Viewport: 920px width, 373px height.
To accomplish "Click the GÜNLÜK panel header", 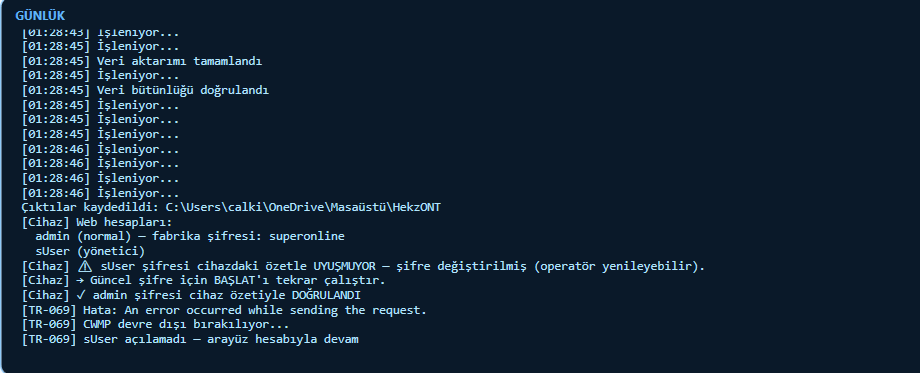I will pos(40,16).
